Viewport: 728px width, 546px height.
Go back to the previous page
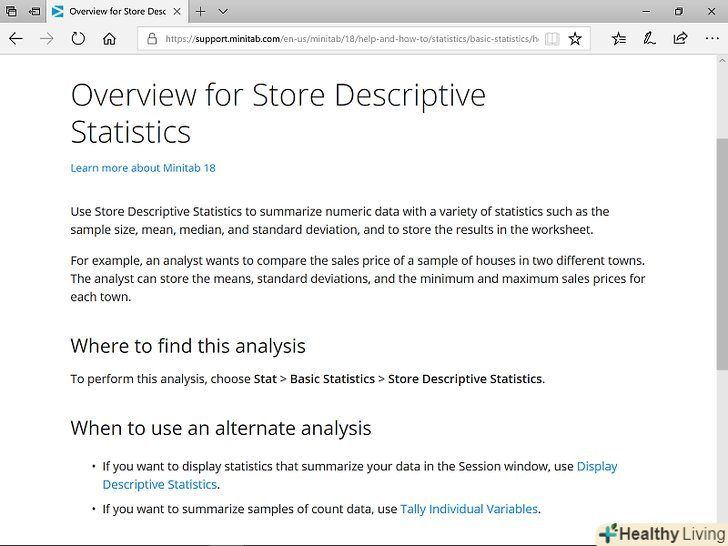[16, 39]
